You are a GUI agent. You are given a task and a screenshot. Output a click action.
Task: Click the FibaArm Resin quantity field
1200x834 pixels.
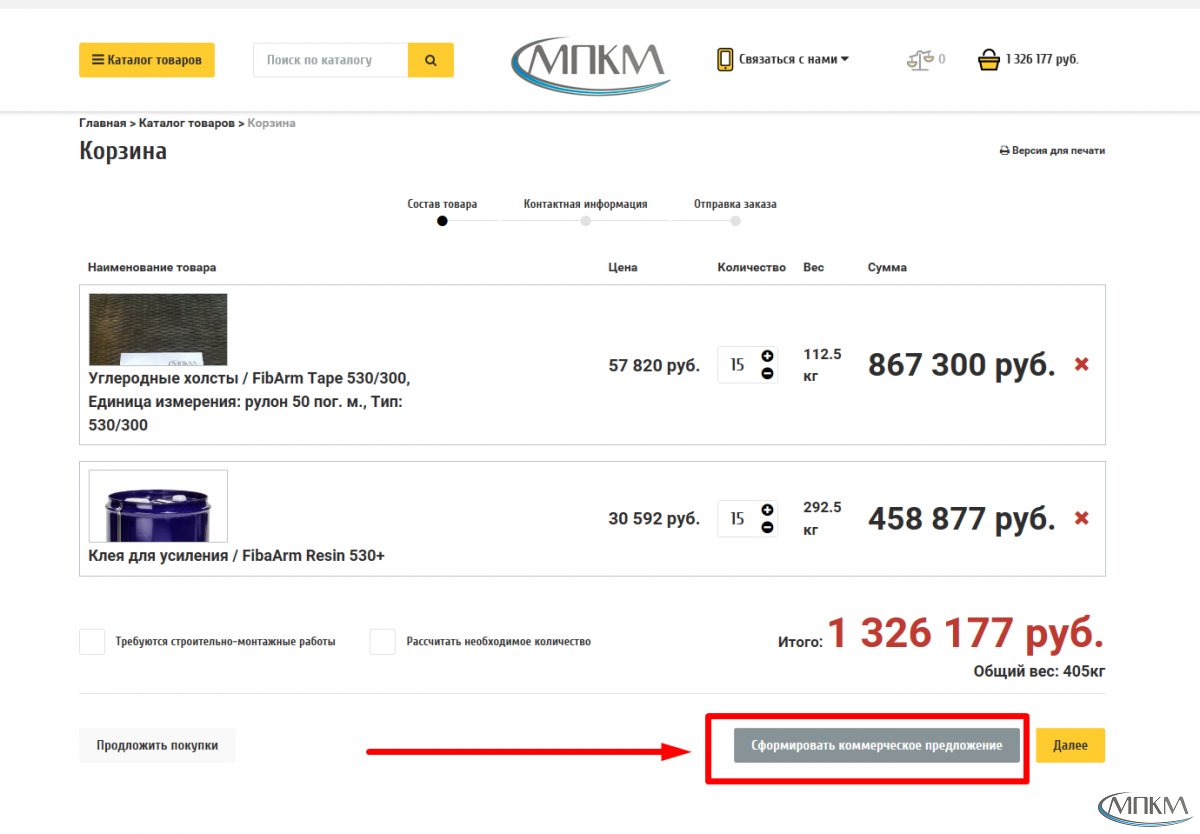pyautogui.click(x=737, y=519)
